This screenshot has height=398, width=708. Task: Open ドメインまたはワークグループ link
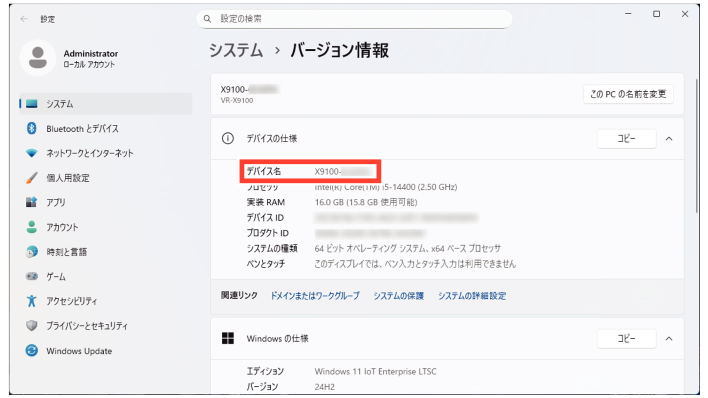pos(315,296)
